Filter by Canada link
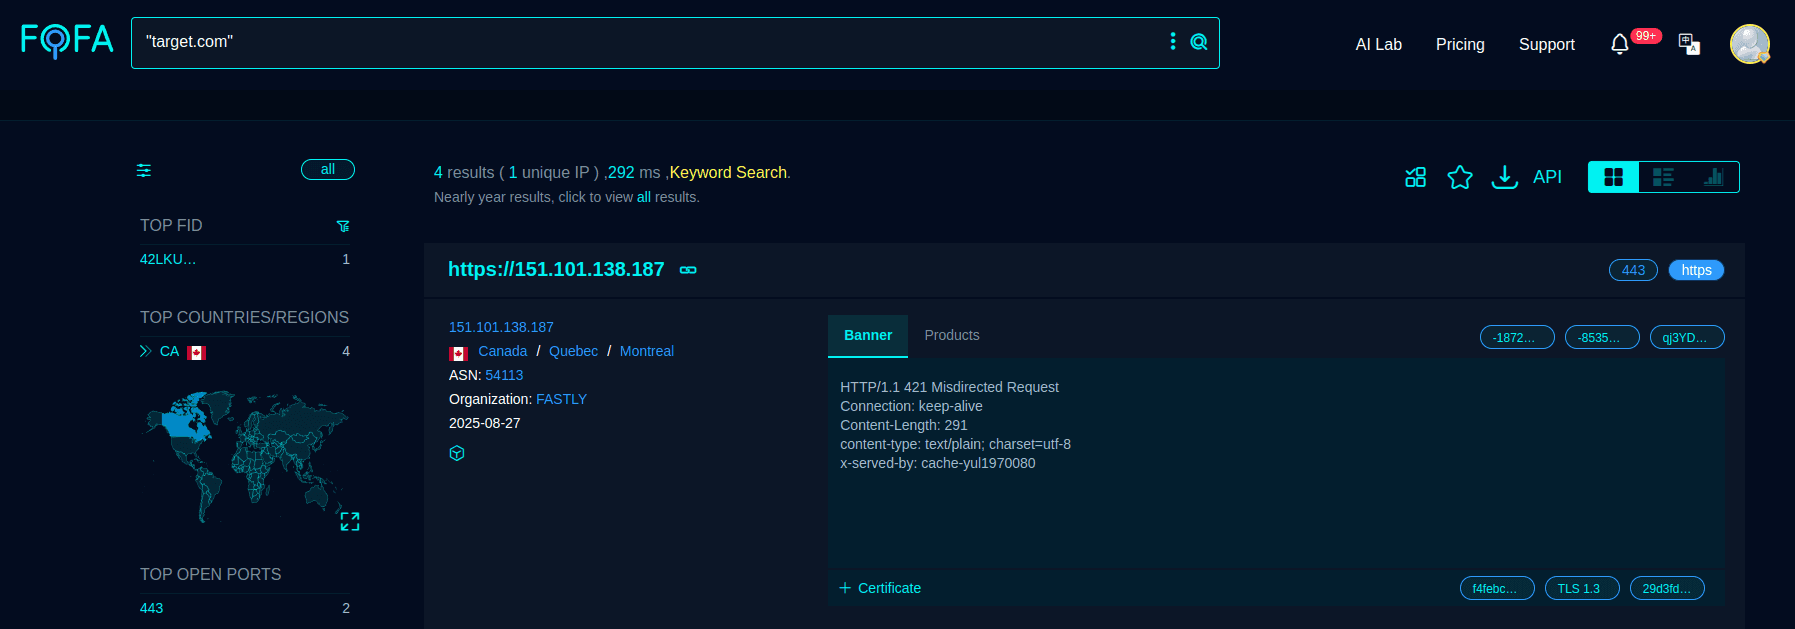This screenshot has width=1795, height=629. click(x=502, y=351)
